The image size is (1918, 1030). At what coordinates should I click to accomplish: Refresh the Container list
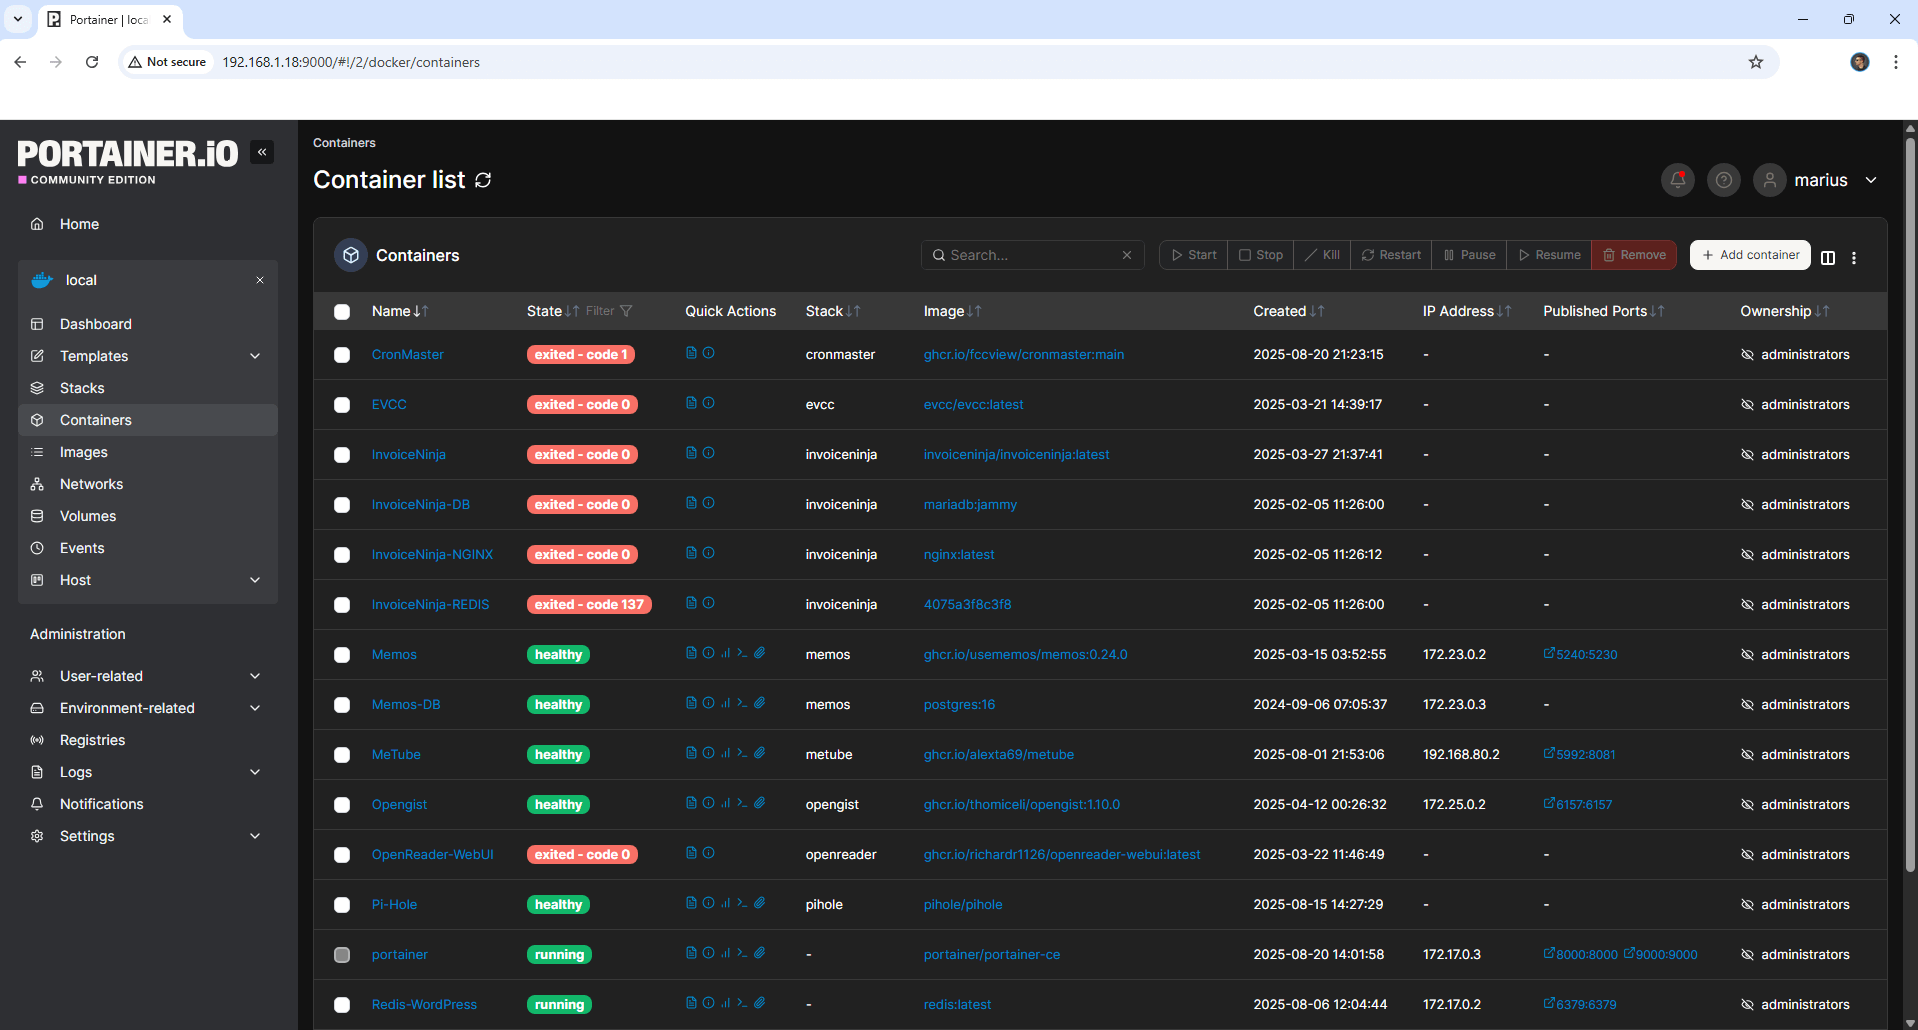(483, 180)
